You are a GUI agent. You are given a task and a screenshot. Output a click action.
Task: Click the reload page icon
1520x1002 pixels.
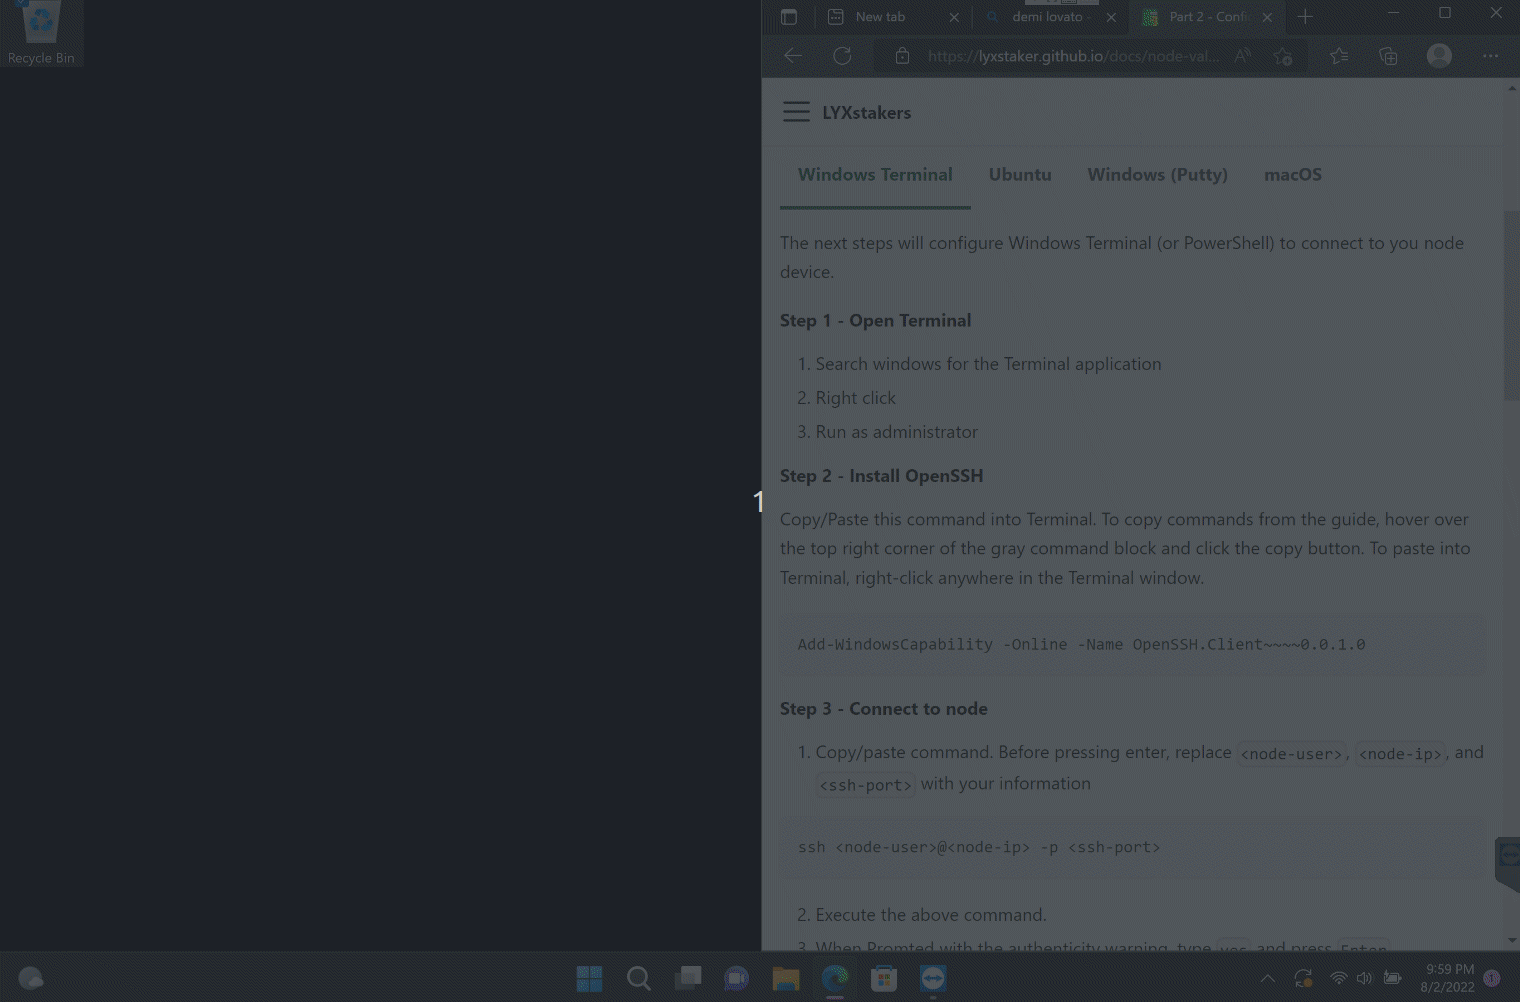[843, 56]
